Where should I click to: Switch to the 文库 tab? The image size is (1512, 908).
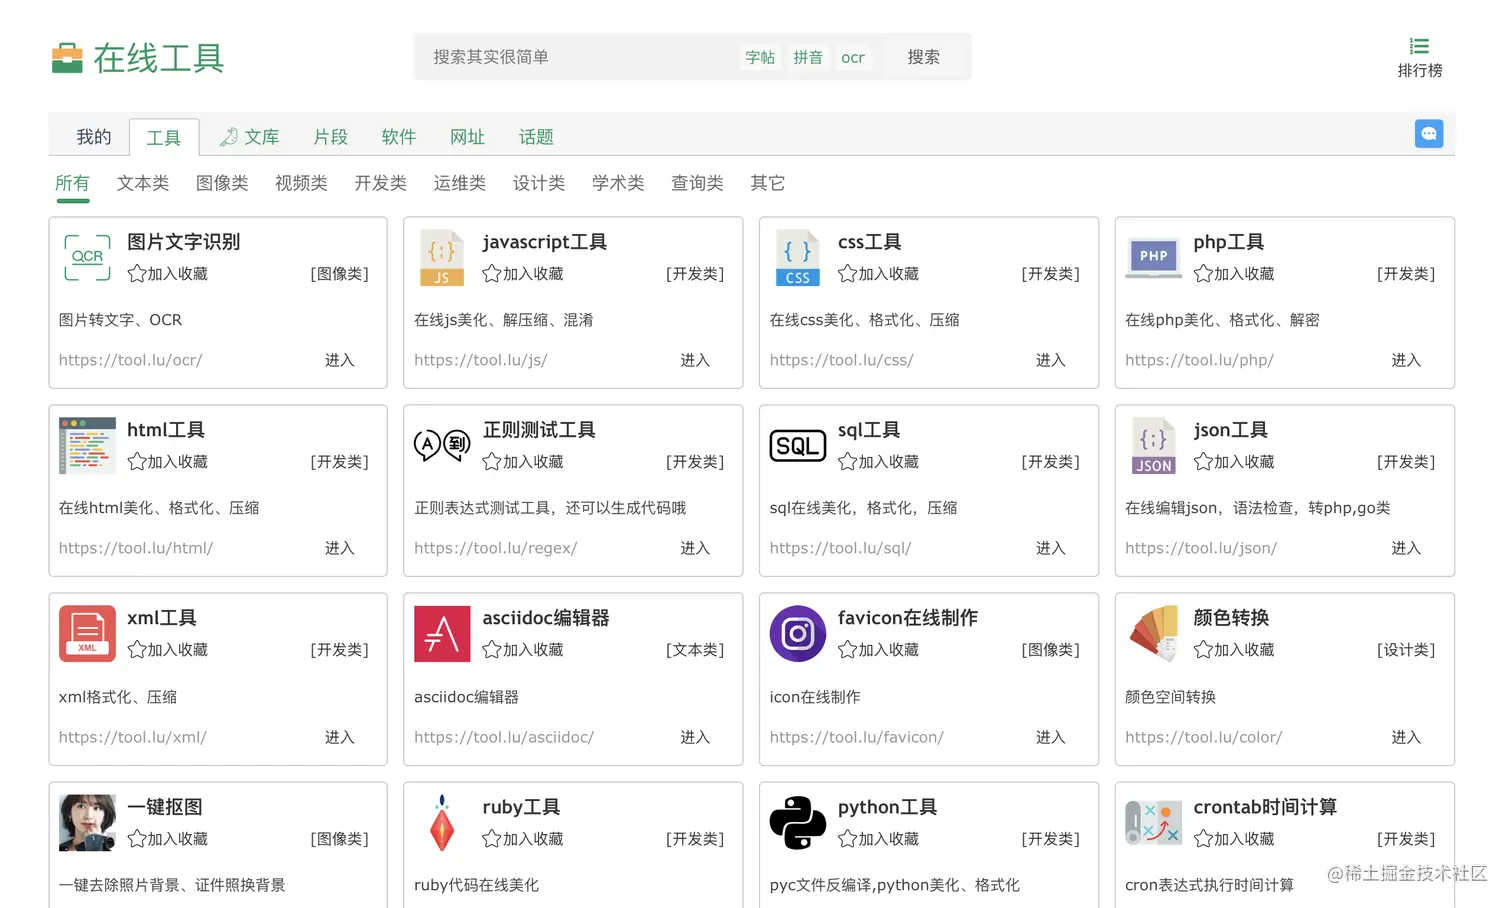pos(250,137)
